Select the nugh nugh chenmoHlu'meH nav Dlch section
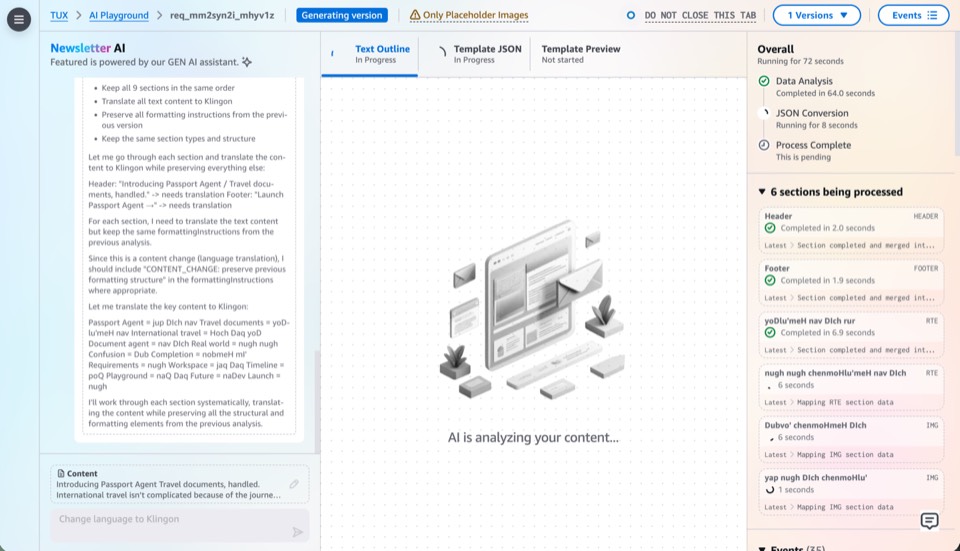The height and width of the screenshot is (551, 960). point(851,388)
